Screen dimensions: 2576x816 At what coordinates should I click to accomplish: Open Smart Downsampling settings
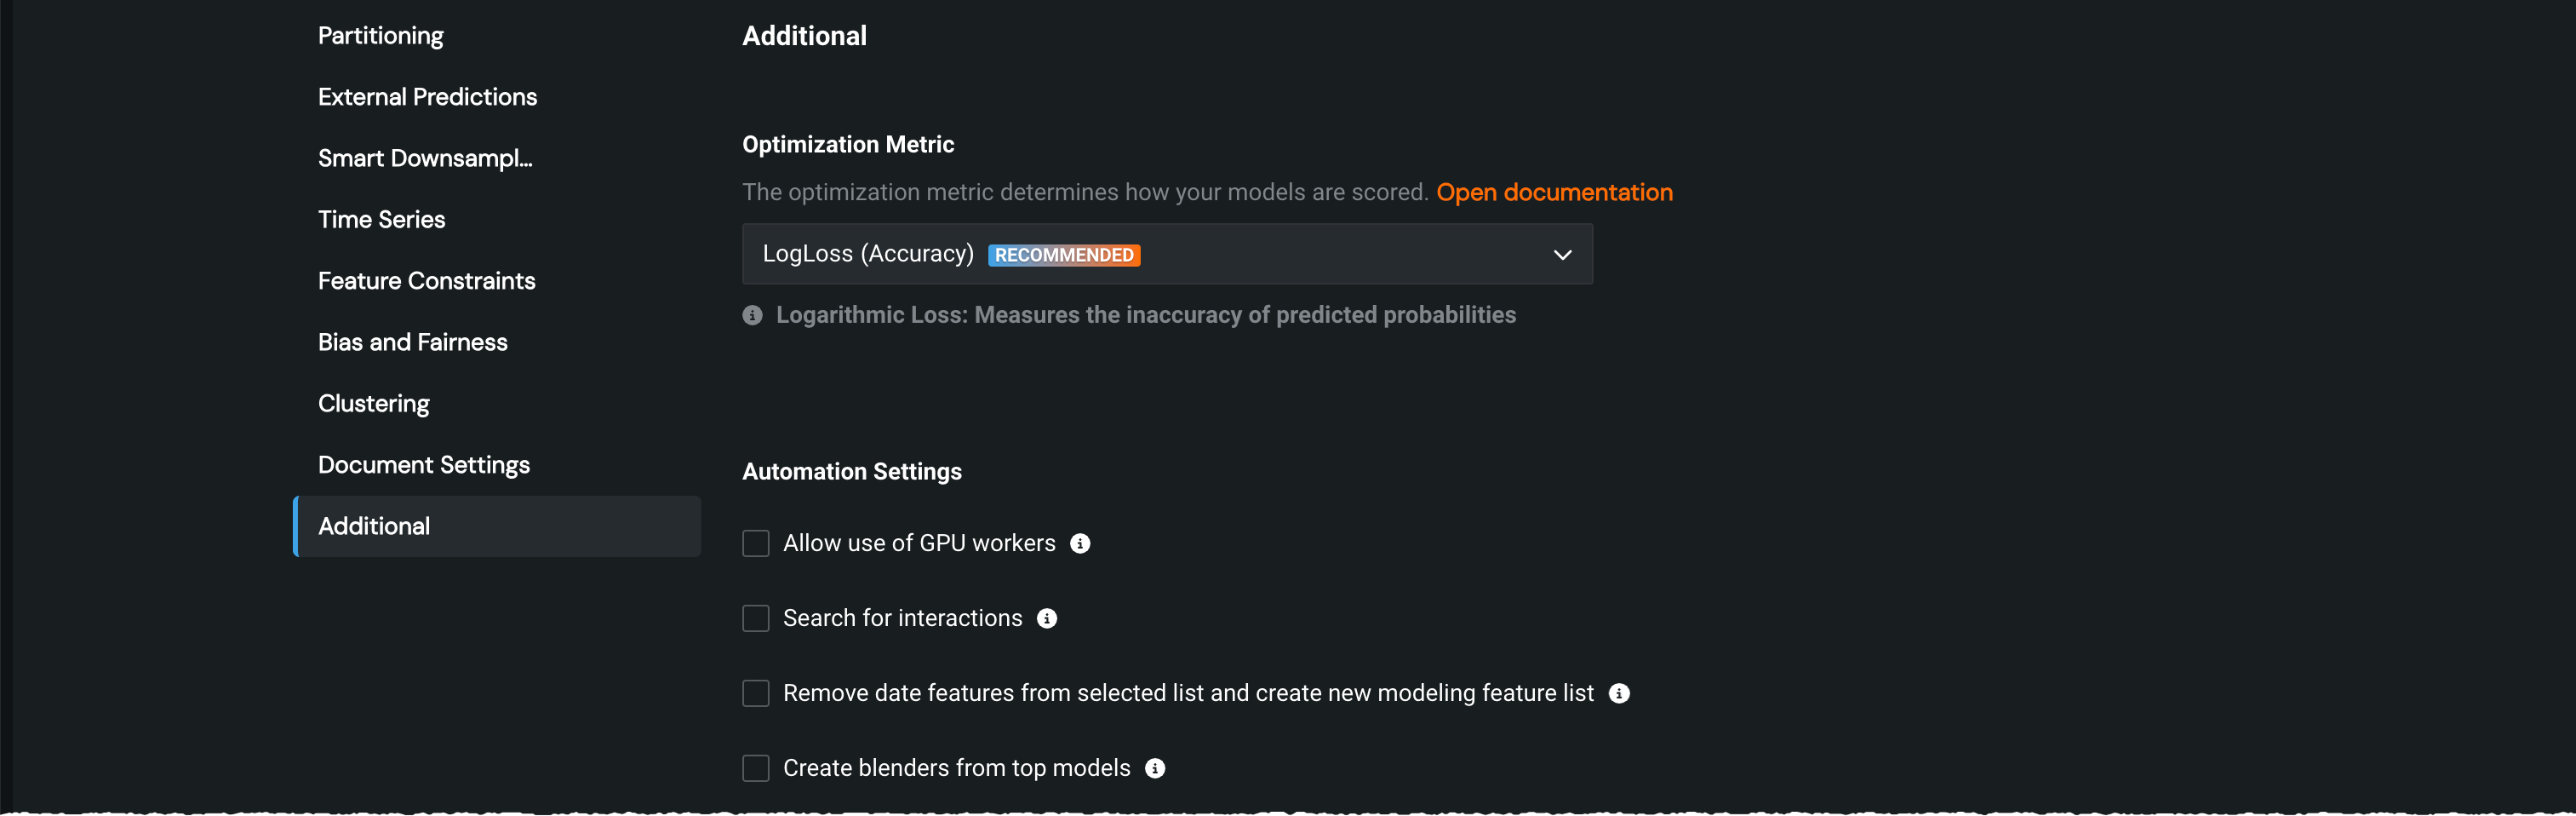click(425, 158)
